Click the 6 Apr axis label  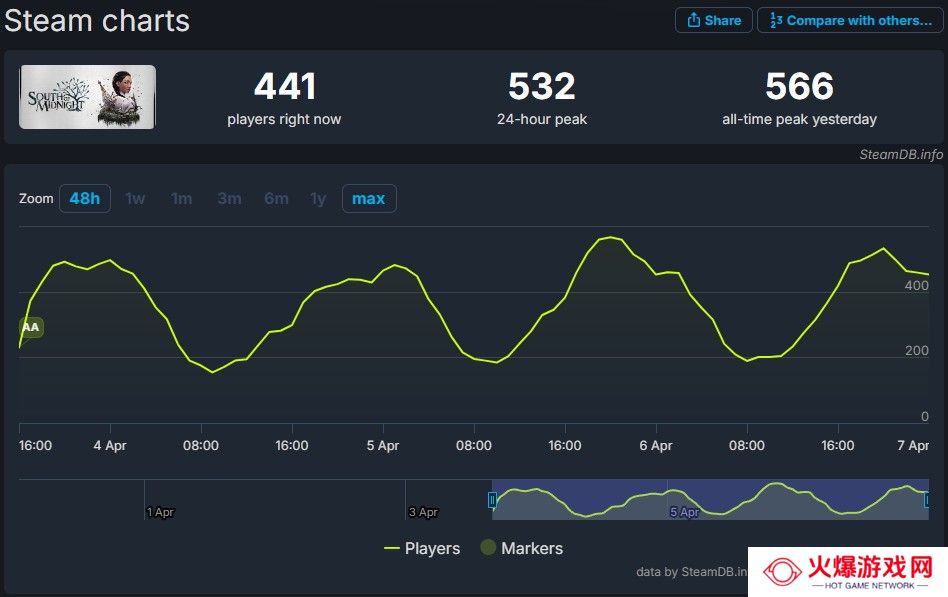click(x=656, y=446)
